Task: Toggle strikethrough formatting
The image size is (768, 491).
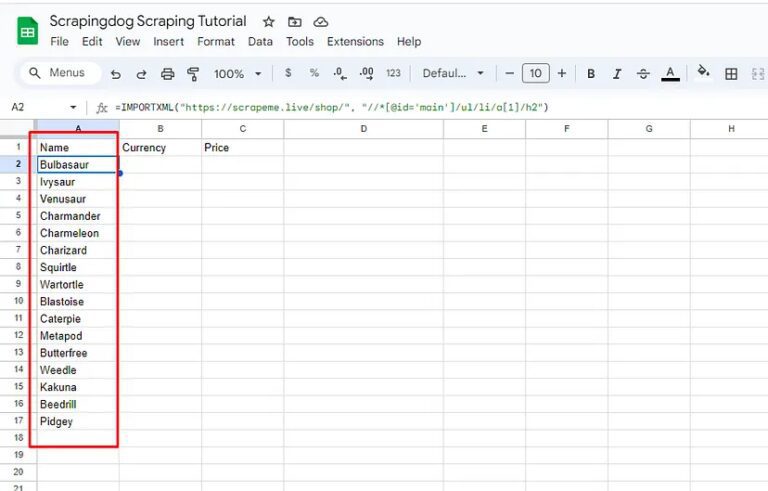Action: pyautogui.click(x=643, y=74)
